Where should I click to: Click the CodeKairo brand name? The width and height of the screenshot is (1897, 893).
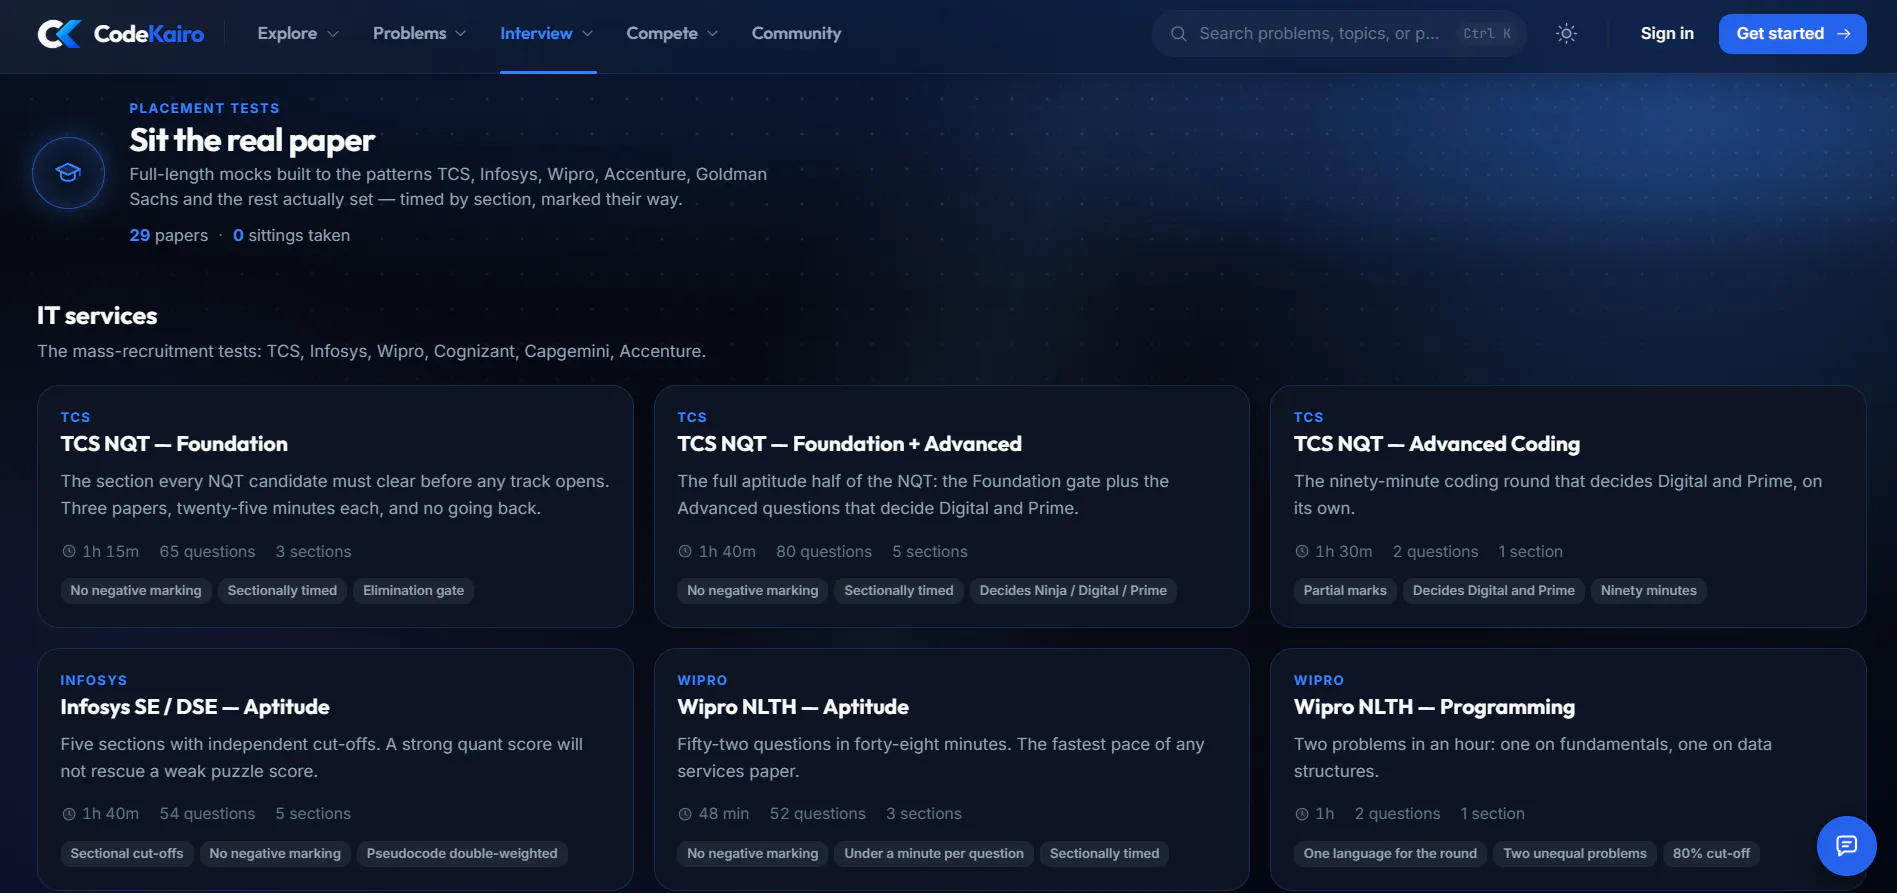coord(149,34)
